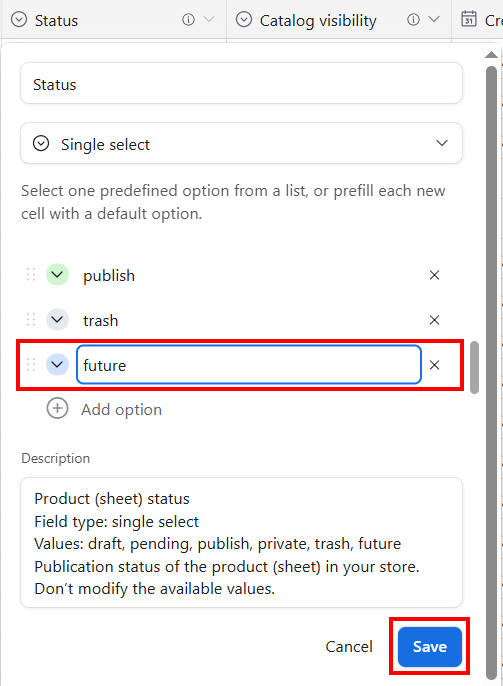Click the plus icon next to Add option
Image resolution: width=503 pixels, height=686 pixels.
point(57,409)
